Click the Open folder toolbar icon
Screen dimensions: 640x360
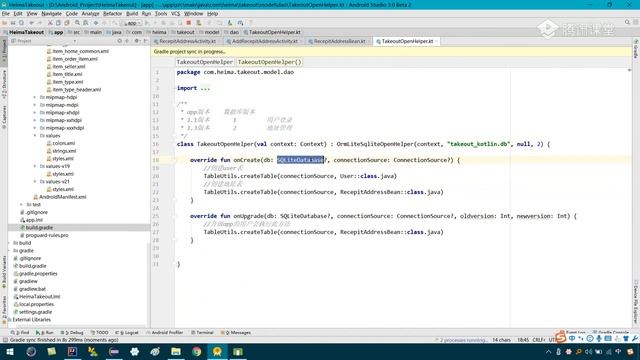[x=4, y=23]
